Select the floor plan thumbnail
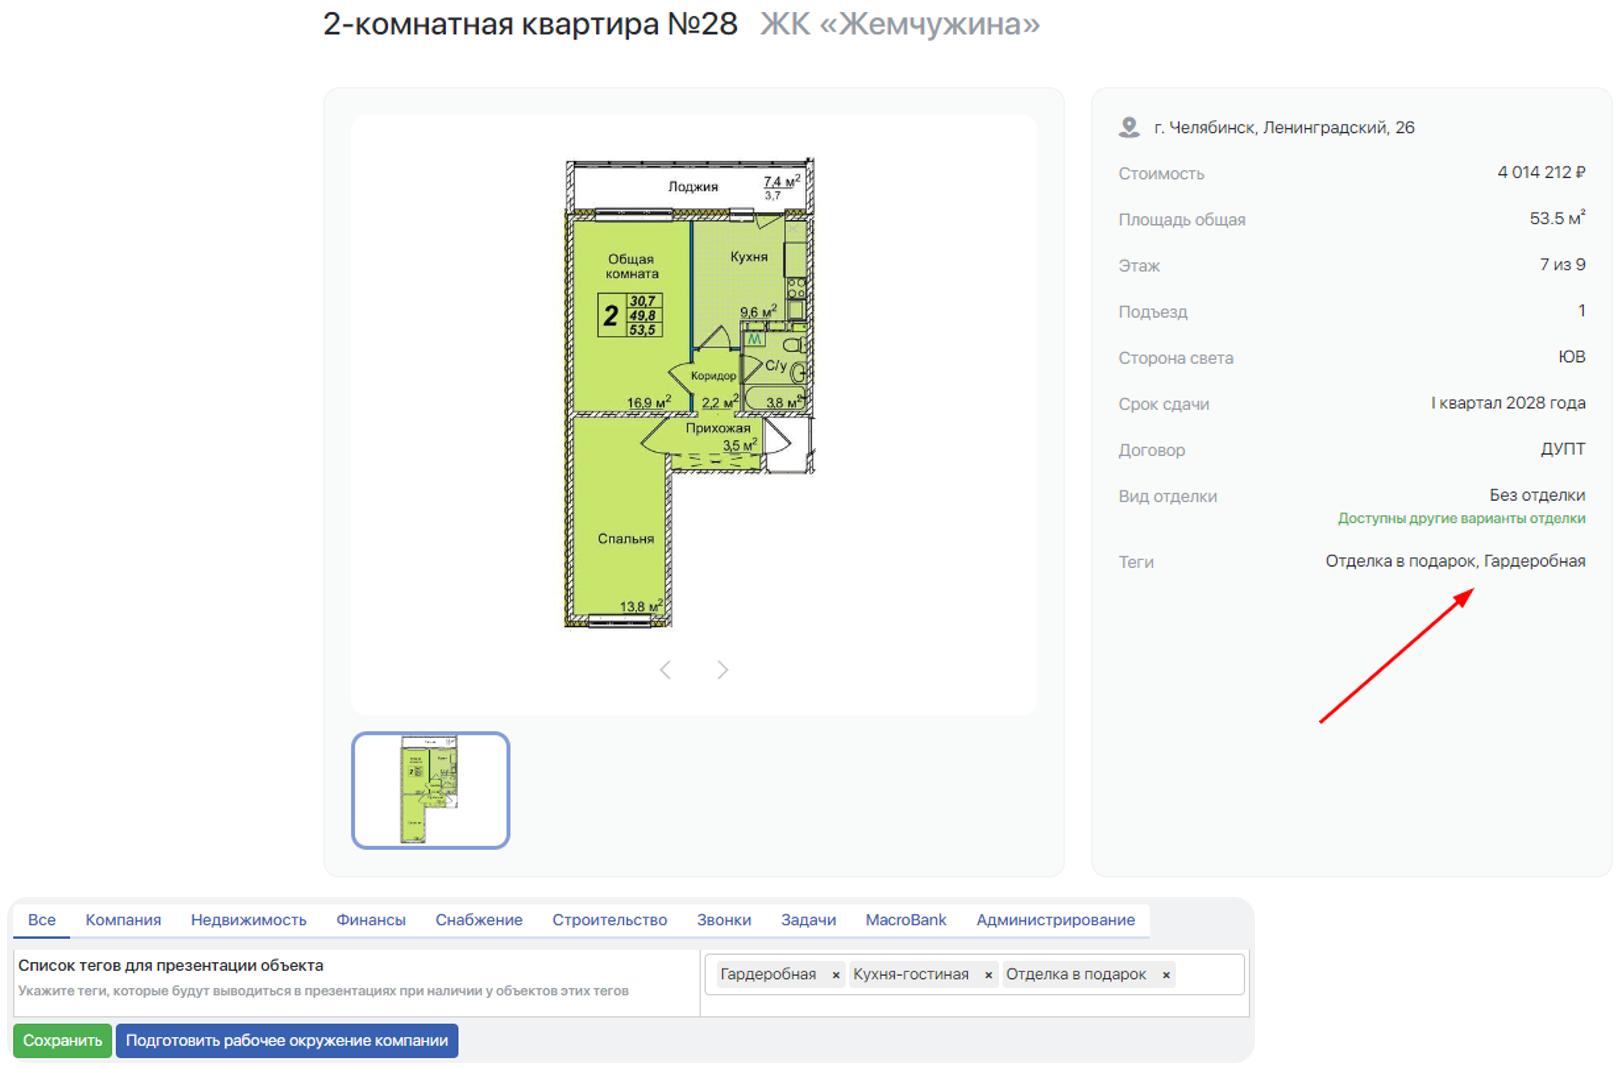Screen dimensions: 1618x1068 pyautogui.click(x=430, y=790)
